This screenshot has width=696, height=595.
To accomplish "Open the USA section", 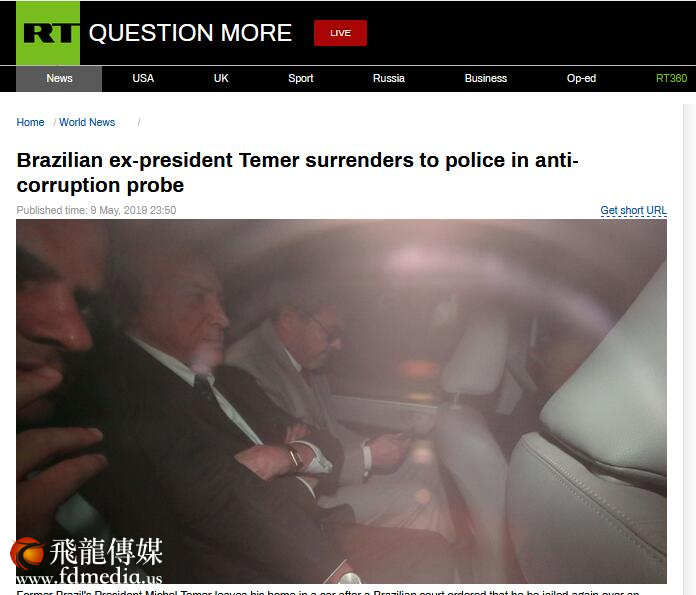I will [x=143, y=79].
